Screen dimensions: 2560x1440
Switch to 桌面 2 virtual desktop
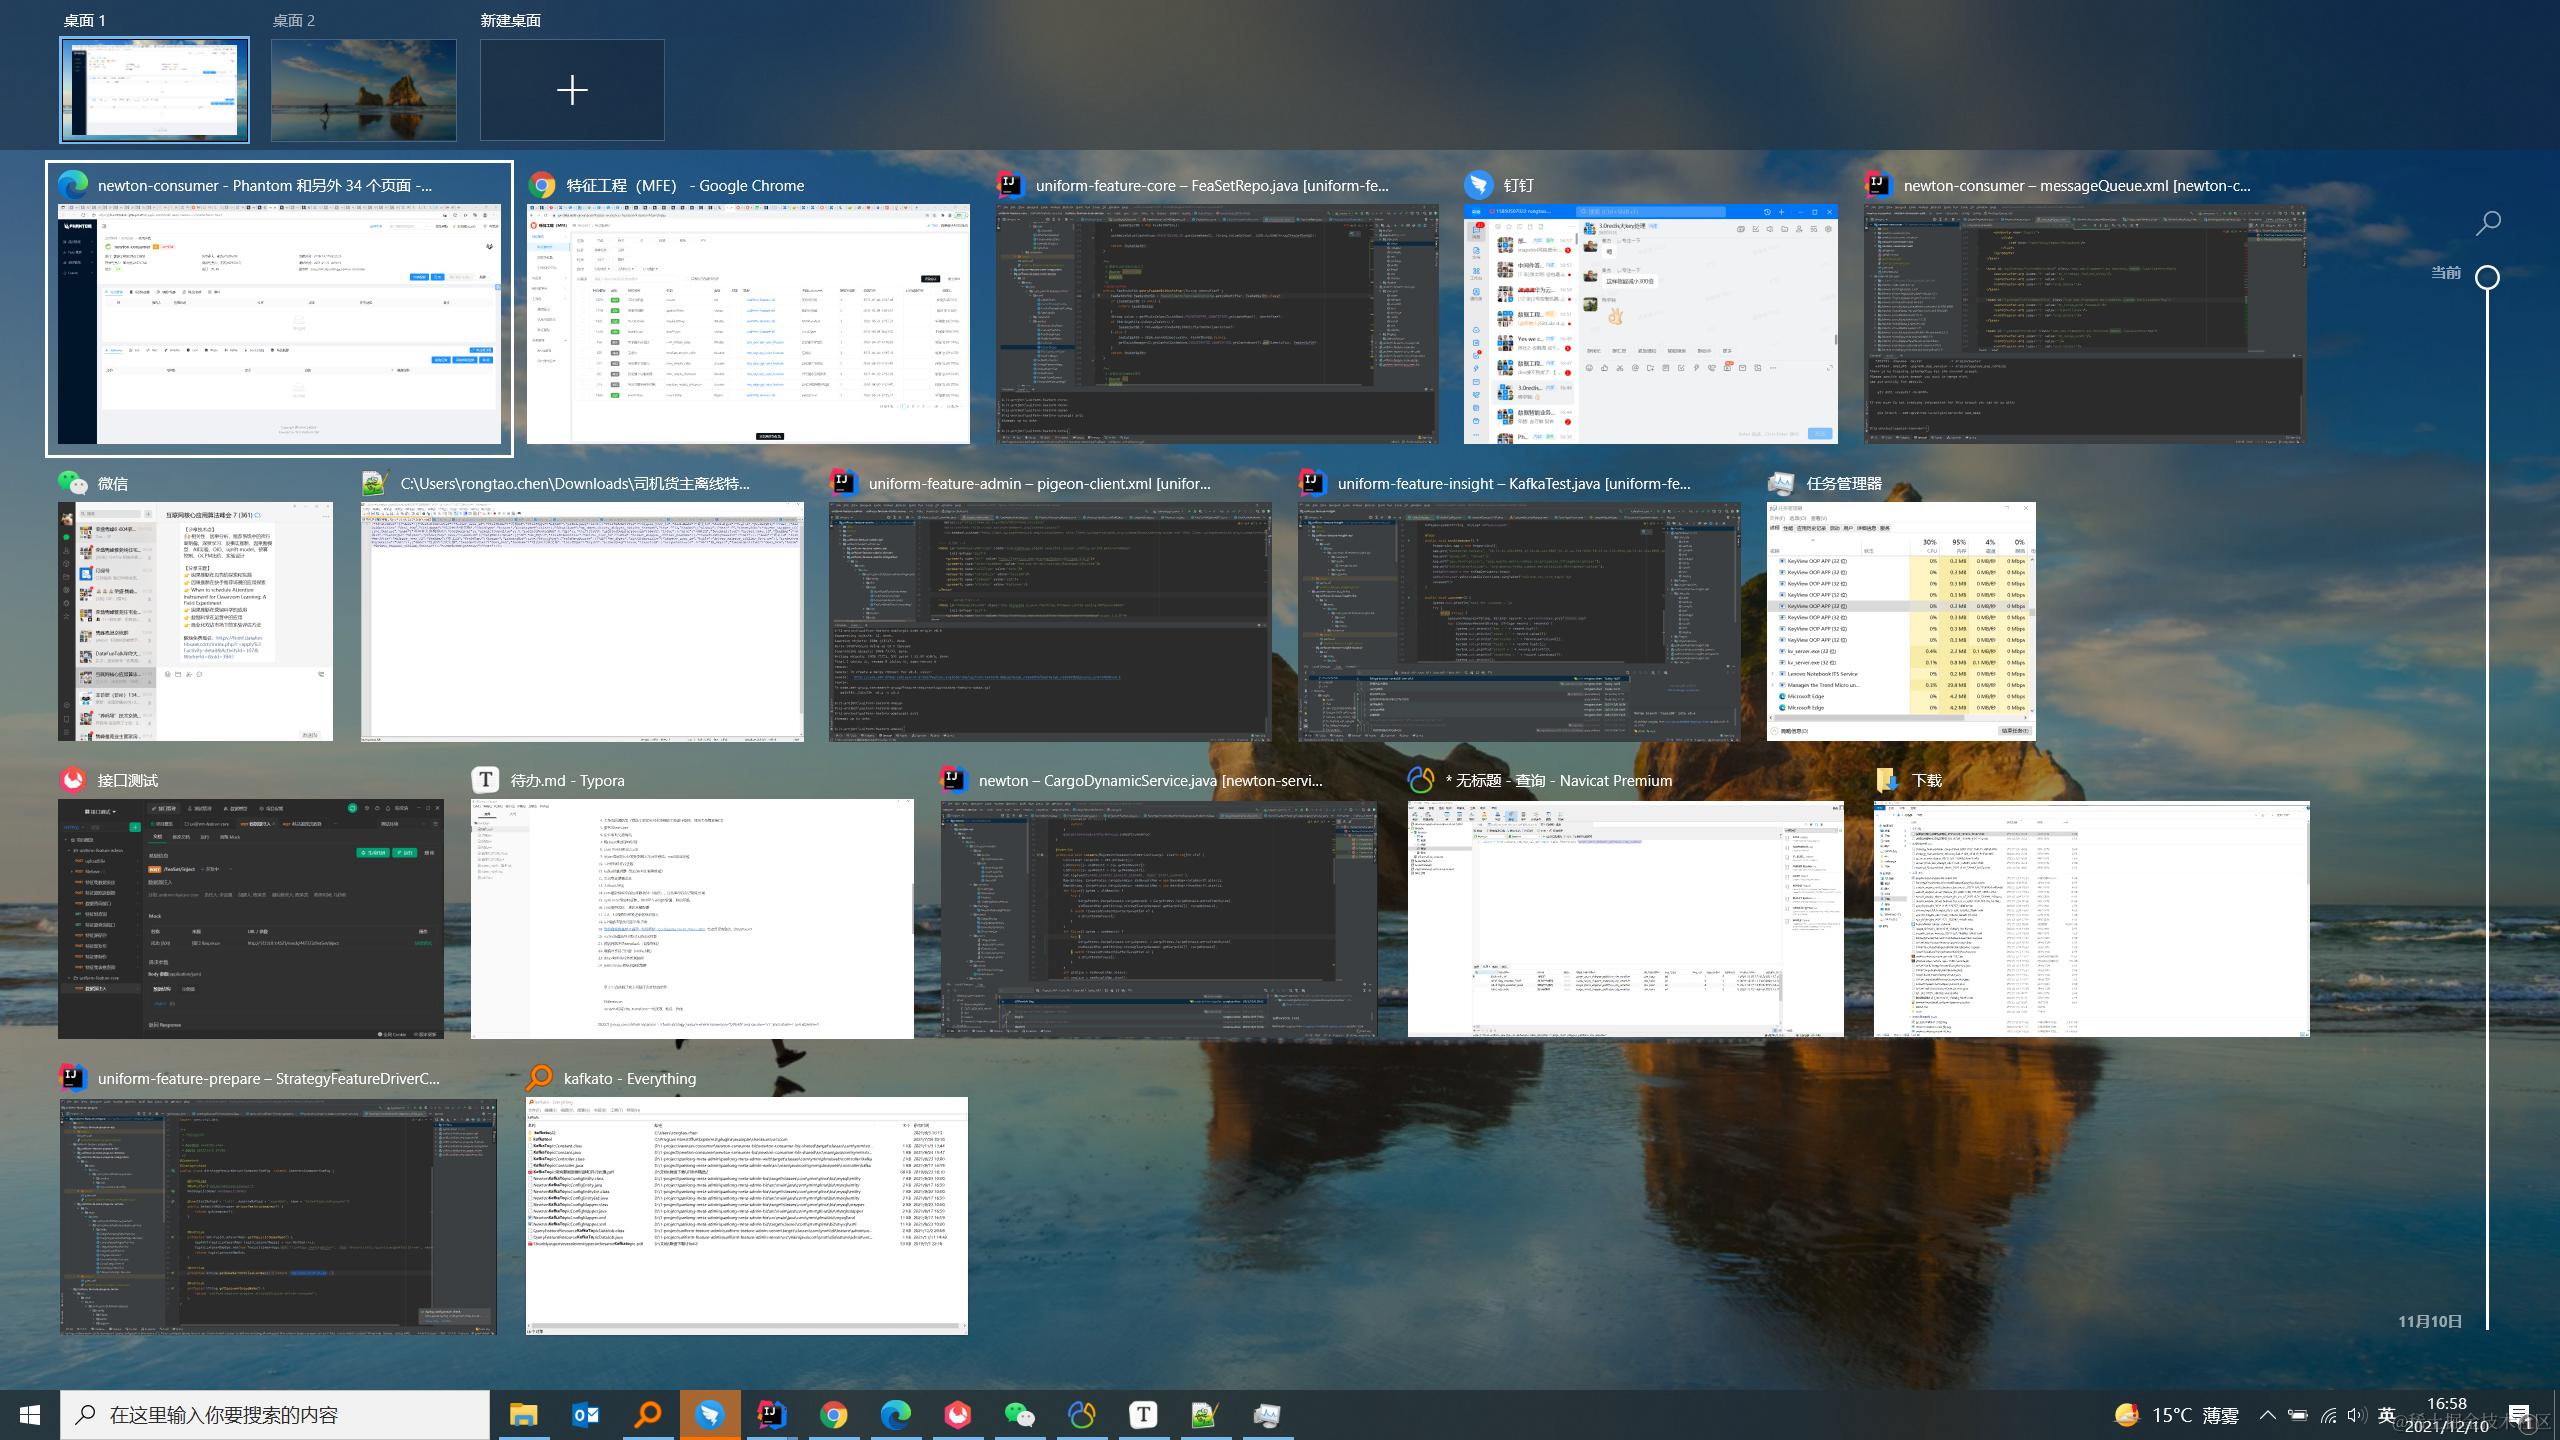coord(363,90)
